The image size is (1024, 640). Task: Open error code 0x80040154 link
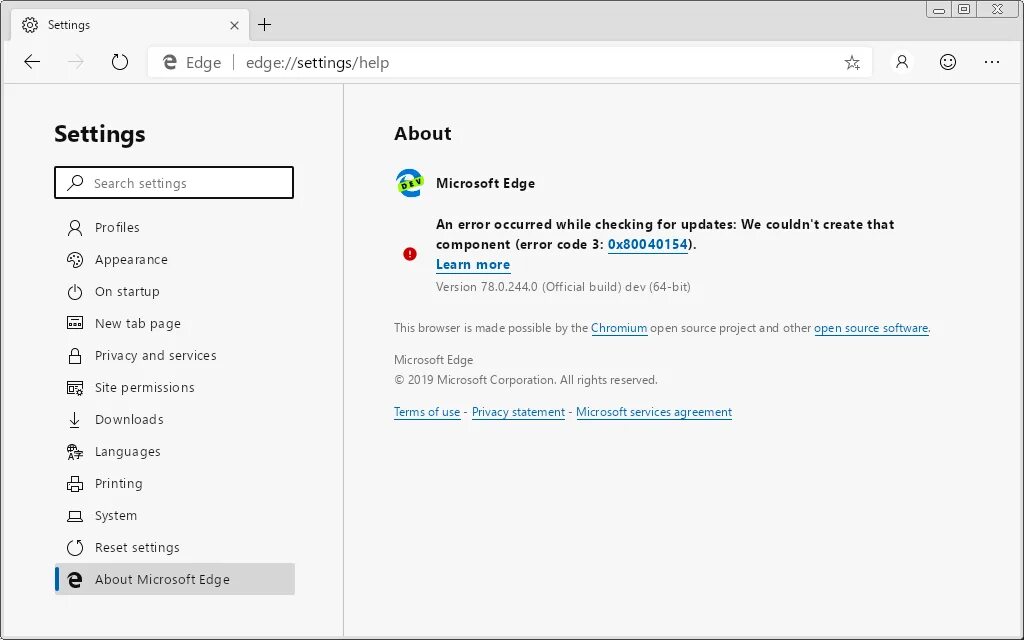pyautogui.click(x=648, y=244)
